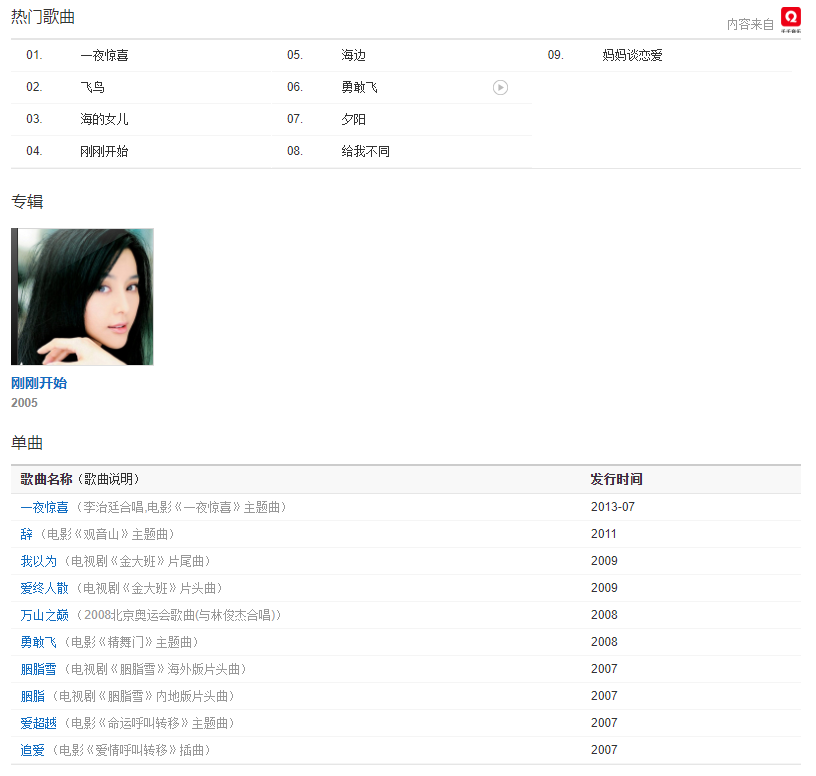Open the 刚刚开始 album title link
This screenshot has height=776, width=816.
39,383
